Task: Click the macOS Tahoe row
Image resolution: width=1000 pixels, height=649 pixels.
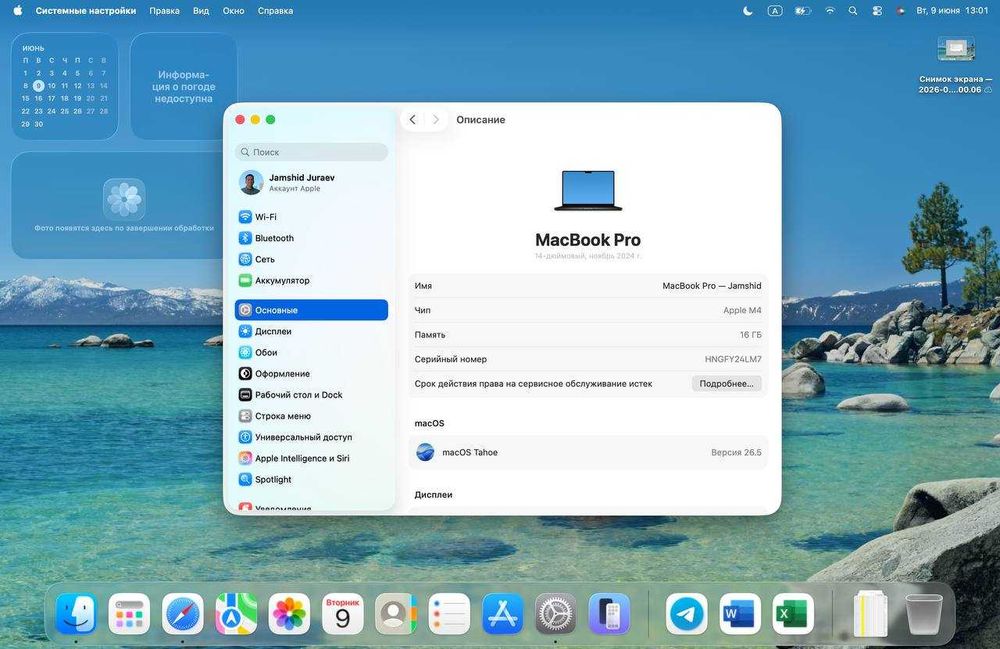Action: 587,452
